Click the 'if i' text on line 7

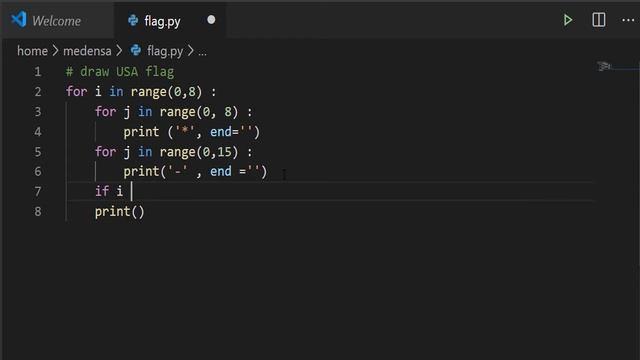pyautogui.click(x=109, y=191)
